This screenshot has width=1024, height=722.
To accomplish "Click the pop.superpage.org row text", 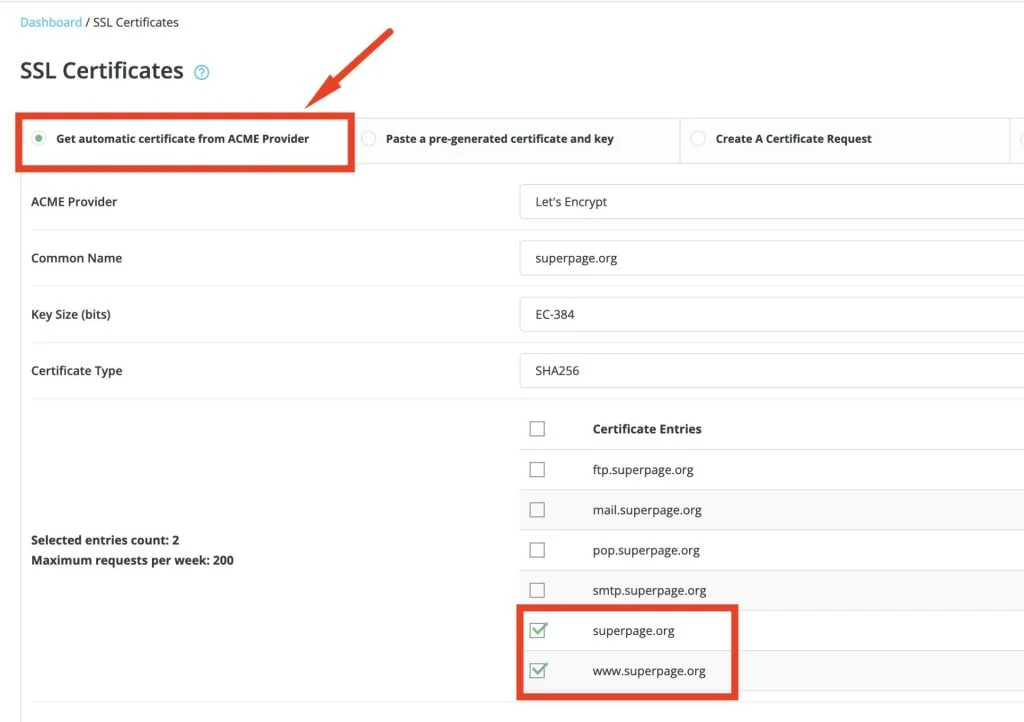I will [646, 550].
